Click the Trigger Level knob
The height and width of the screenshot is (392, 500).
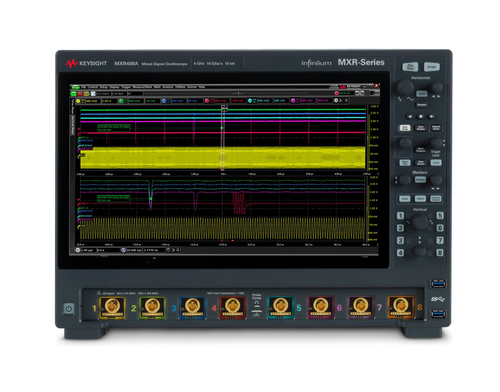click(437, 142)
